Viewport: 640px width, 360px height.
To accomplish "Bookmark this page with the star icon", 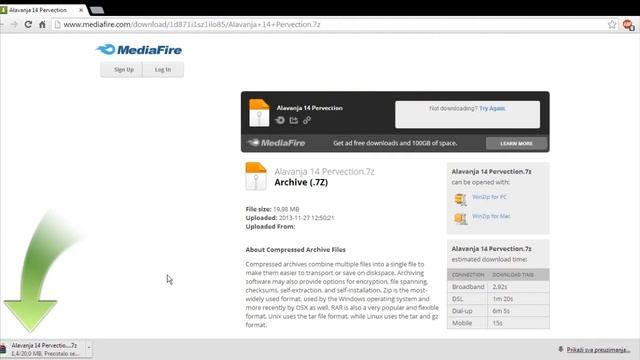I will click(x=612, y=24).
